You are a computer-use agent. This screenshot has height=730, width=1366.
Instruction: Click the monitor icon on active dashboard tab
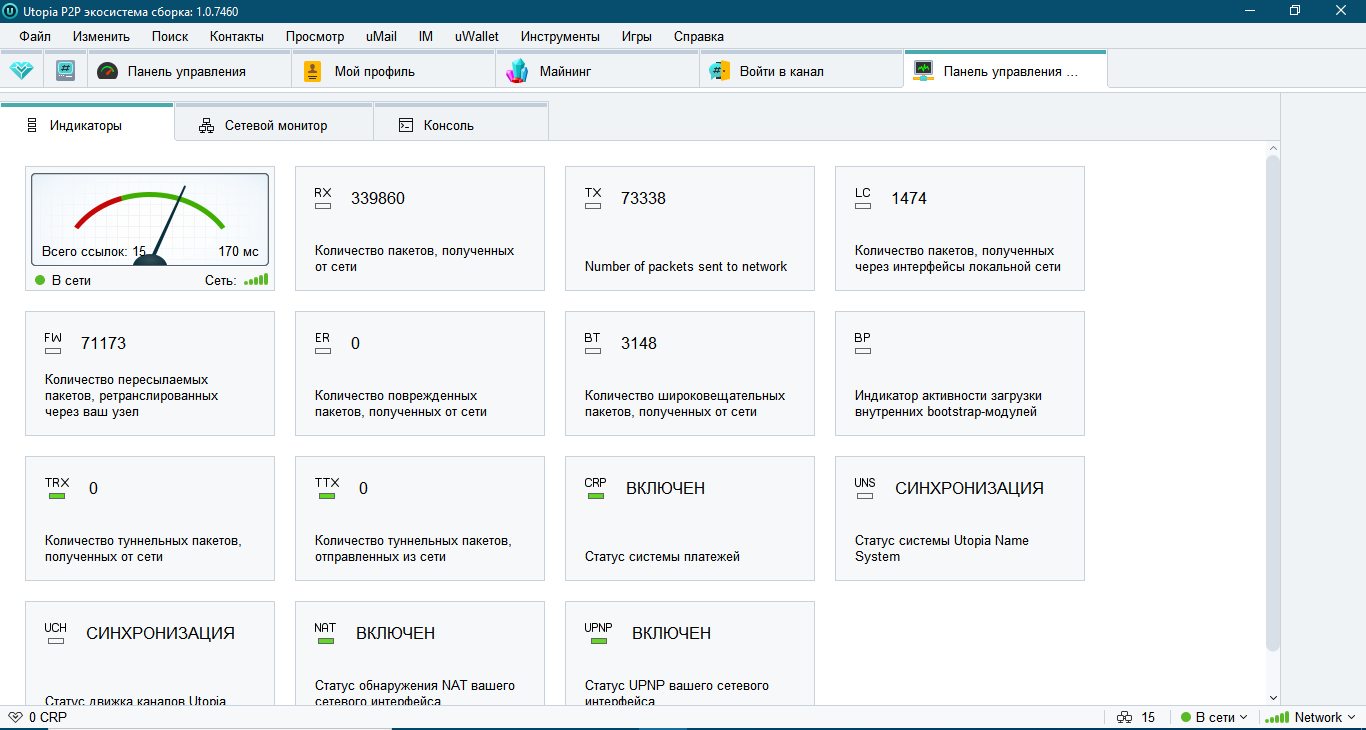click(x=924, y=71)
